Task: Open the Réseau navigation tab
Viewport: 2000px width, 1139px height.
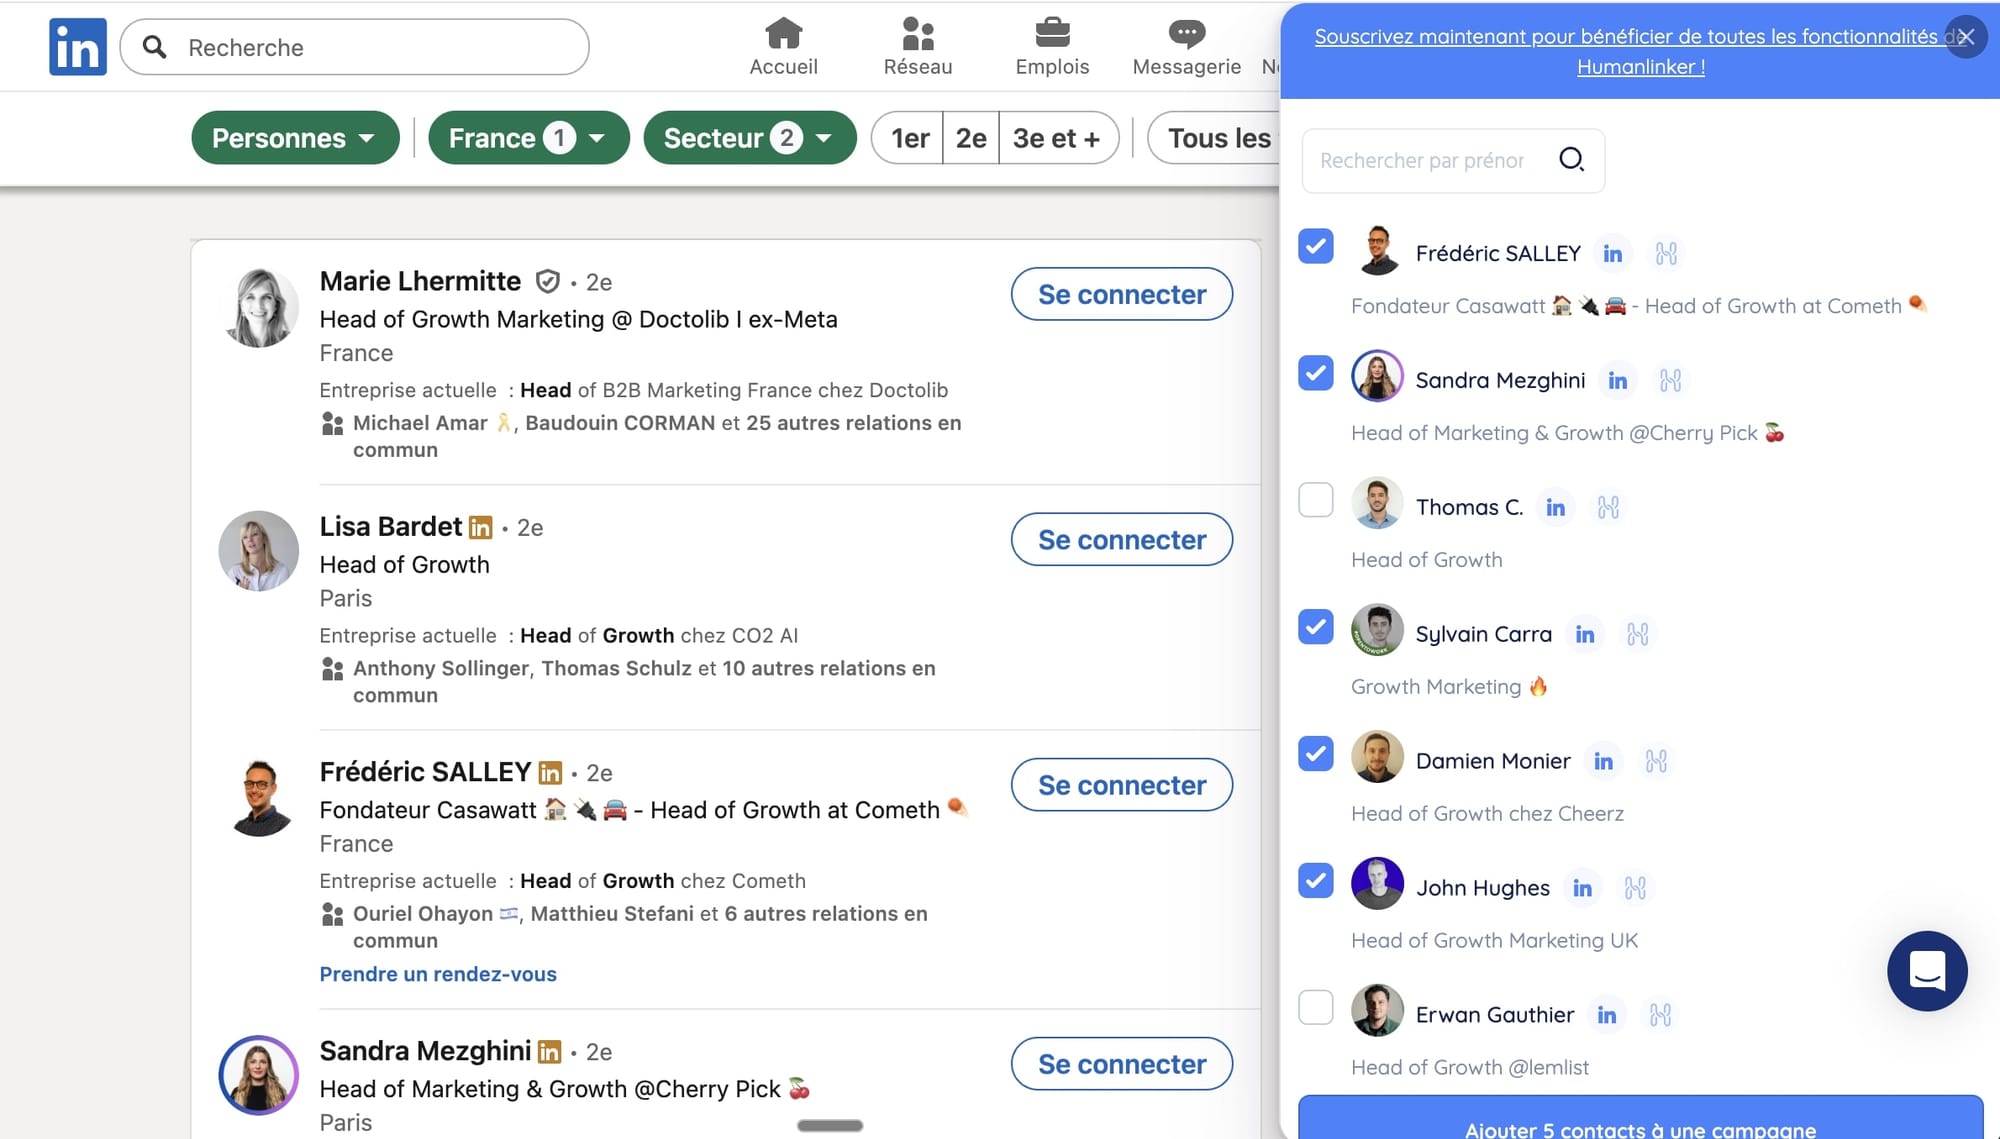Action: click(x=917, y=47)
